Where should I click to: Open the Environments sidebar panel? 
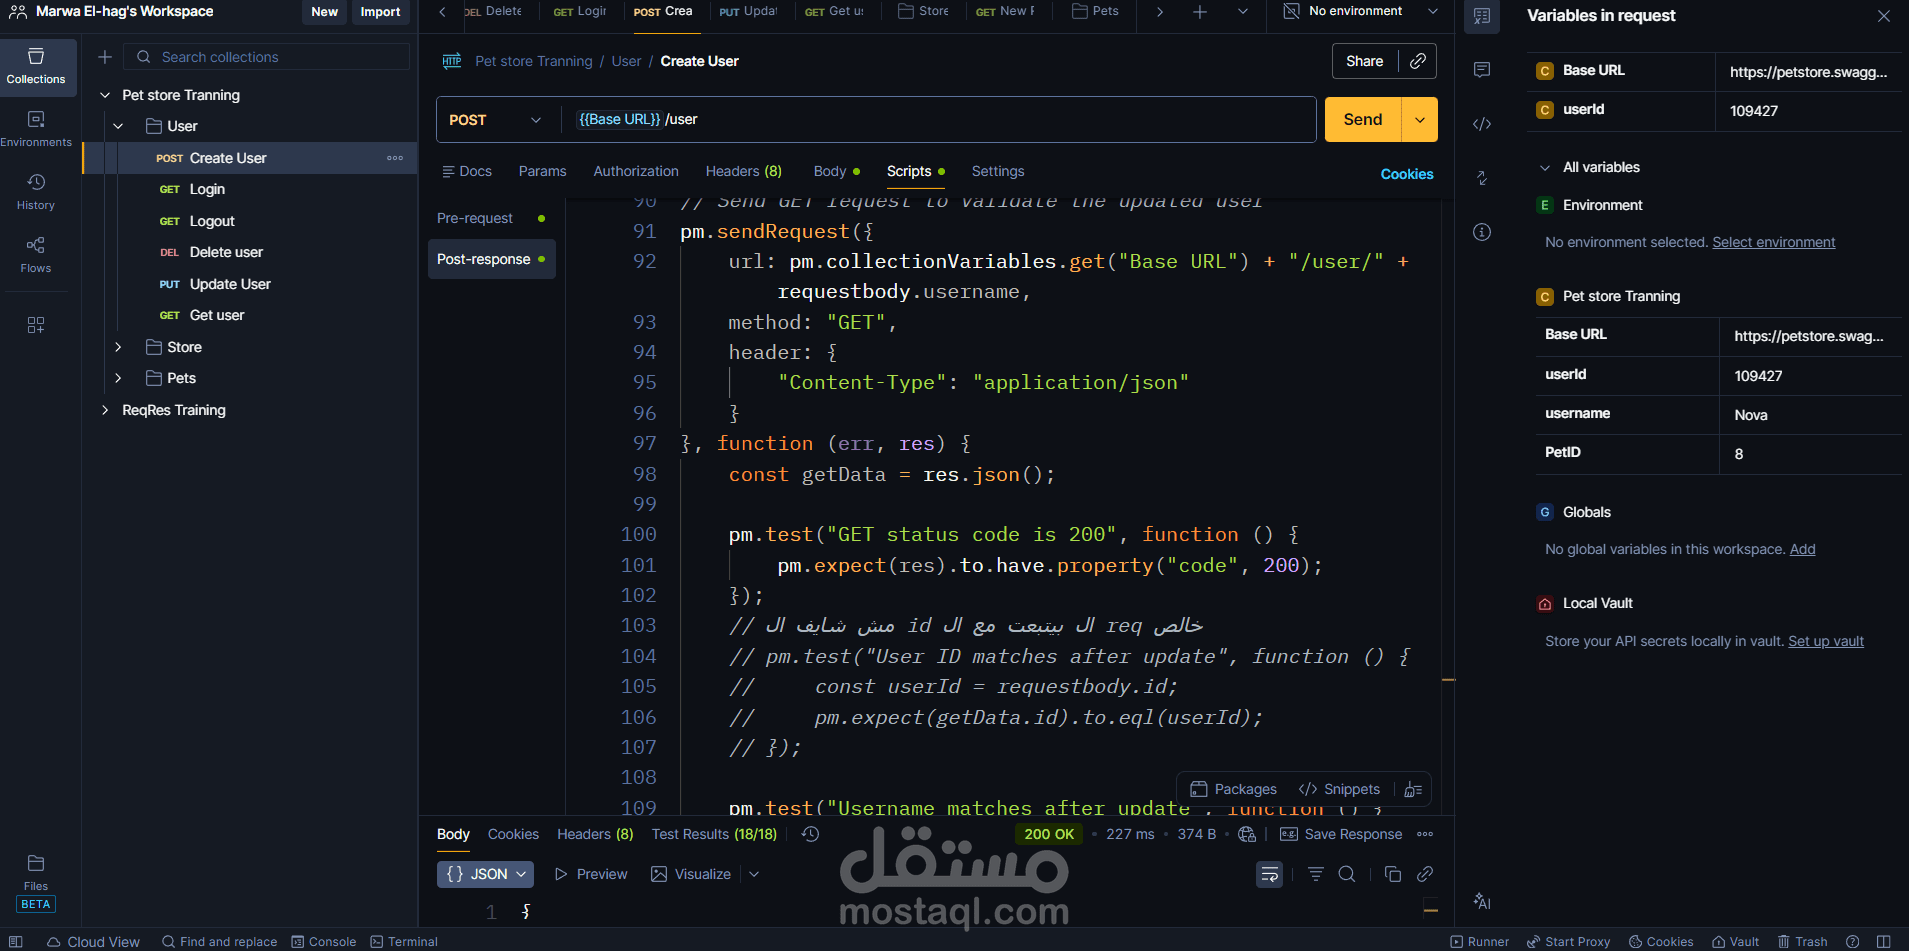pyautogui.click(x=37, y=130)
